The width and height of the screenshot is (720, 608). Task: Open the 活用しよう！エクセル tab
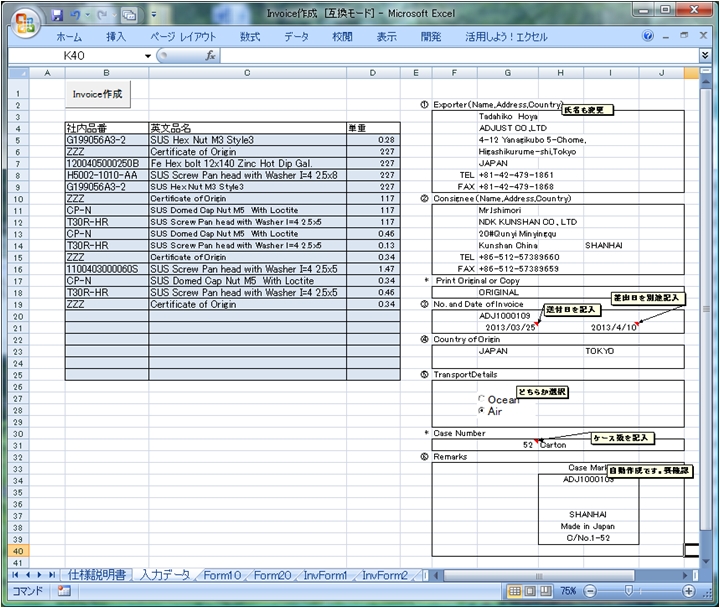click(506, 37)
